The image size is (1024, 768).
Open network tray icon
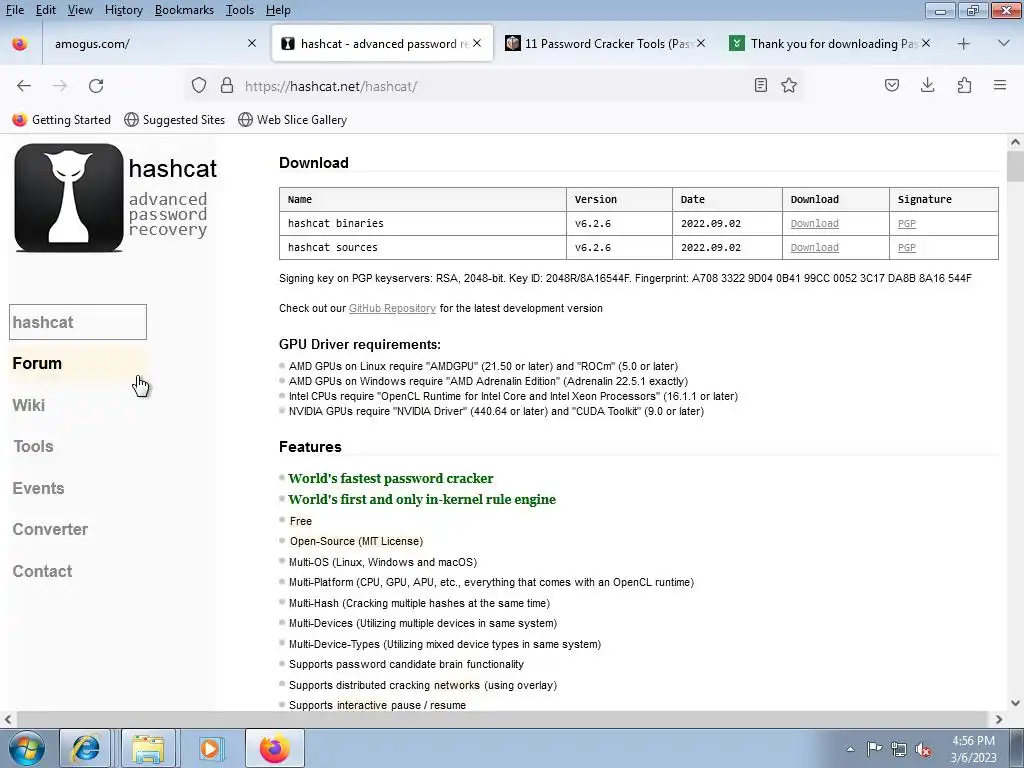[x=899, y=749]
